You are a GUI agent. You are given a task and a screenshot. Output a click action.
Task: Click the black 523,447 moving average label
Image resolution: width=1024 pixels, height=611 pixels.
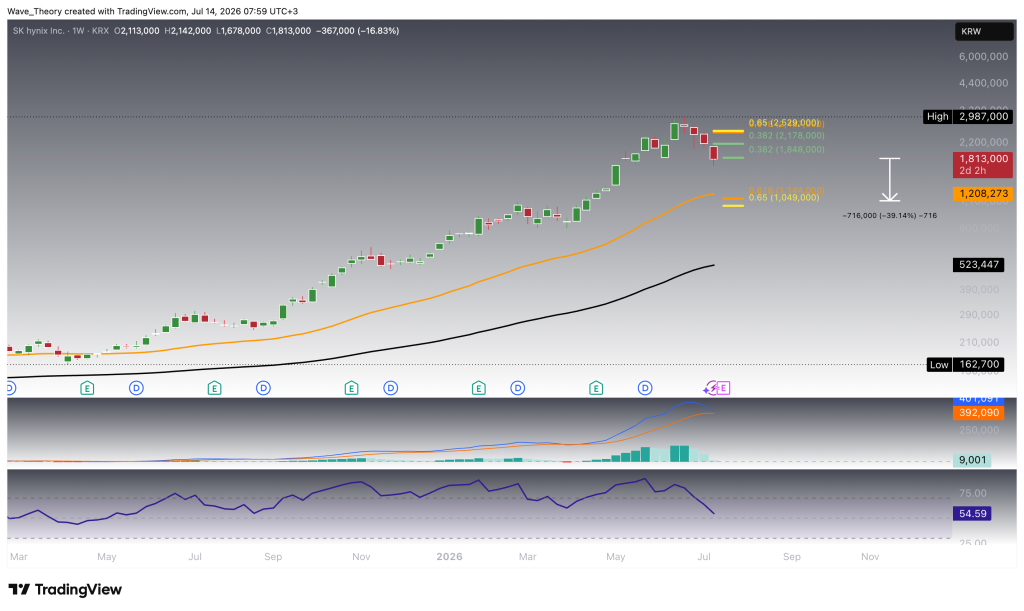[978, 264]
